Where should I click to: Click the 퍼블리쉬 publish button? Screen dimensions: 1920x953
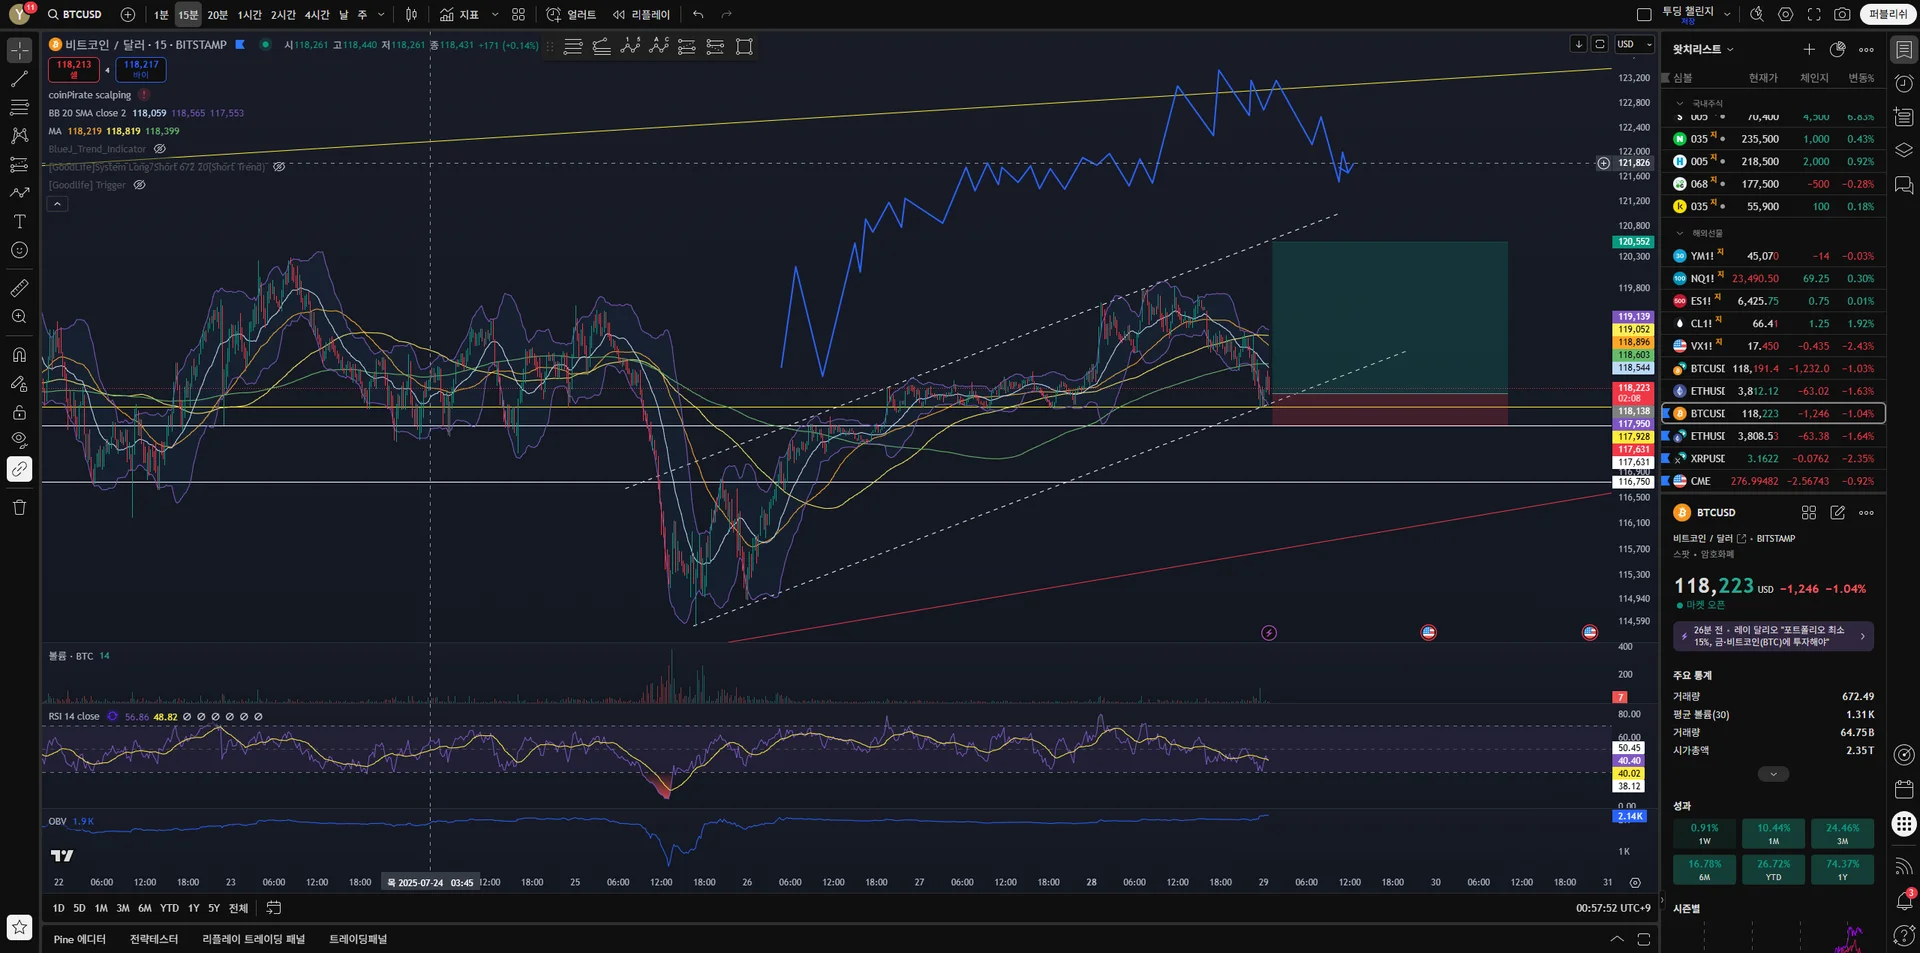tap(1887, 14)
